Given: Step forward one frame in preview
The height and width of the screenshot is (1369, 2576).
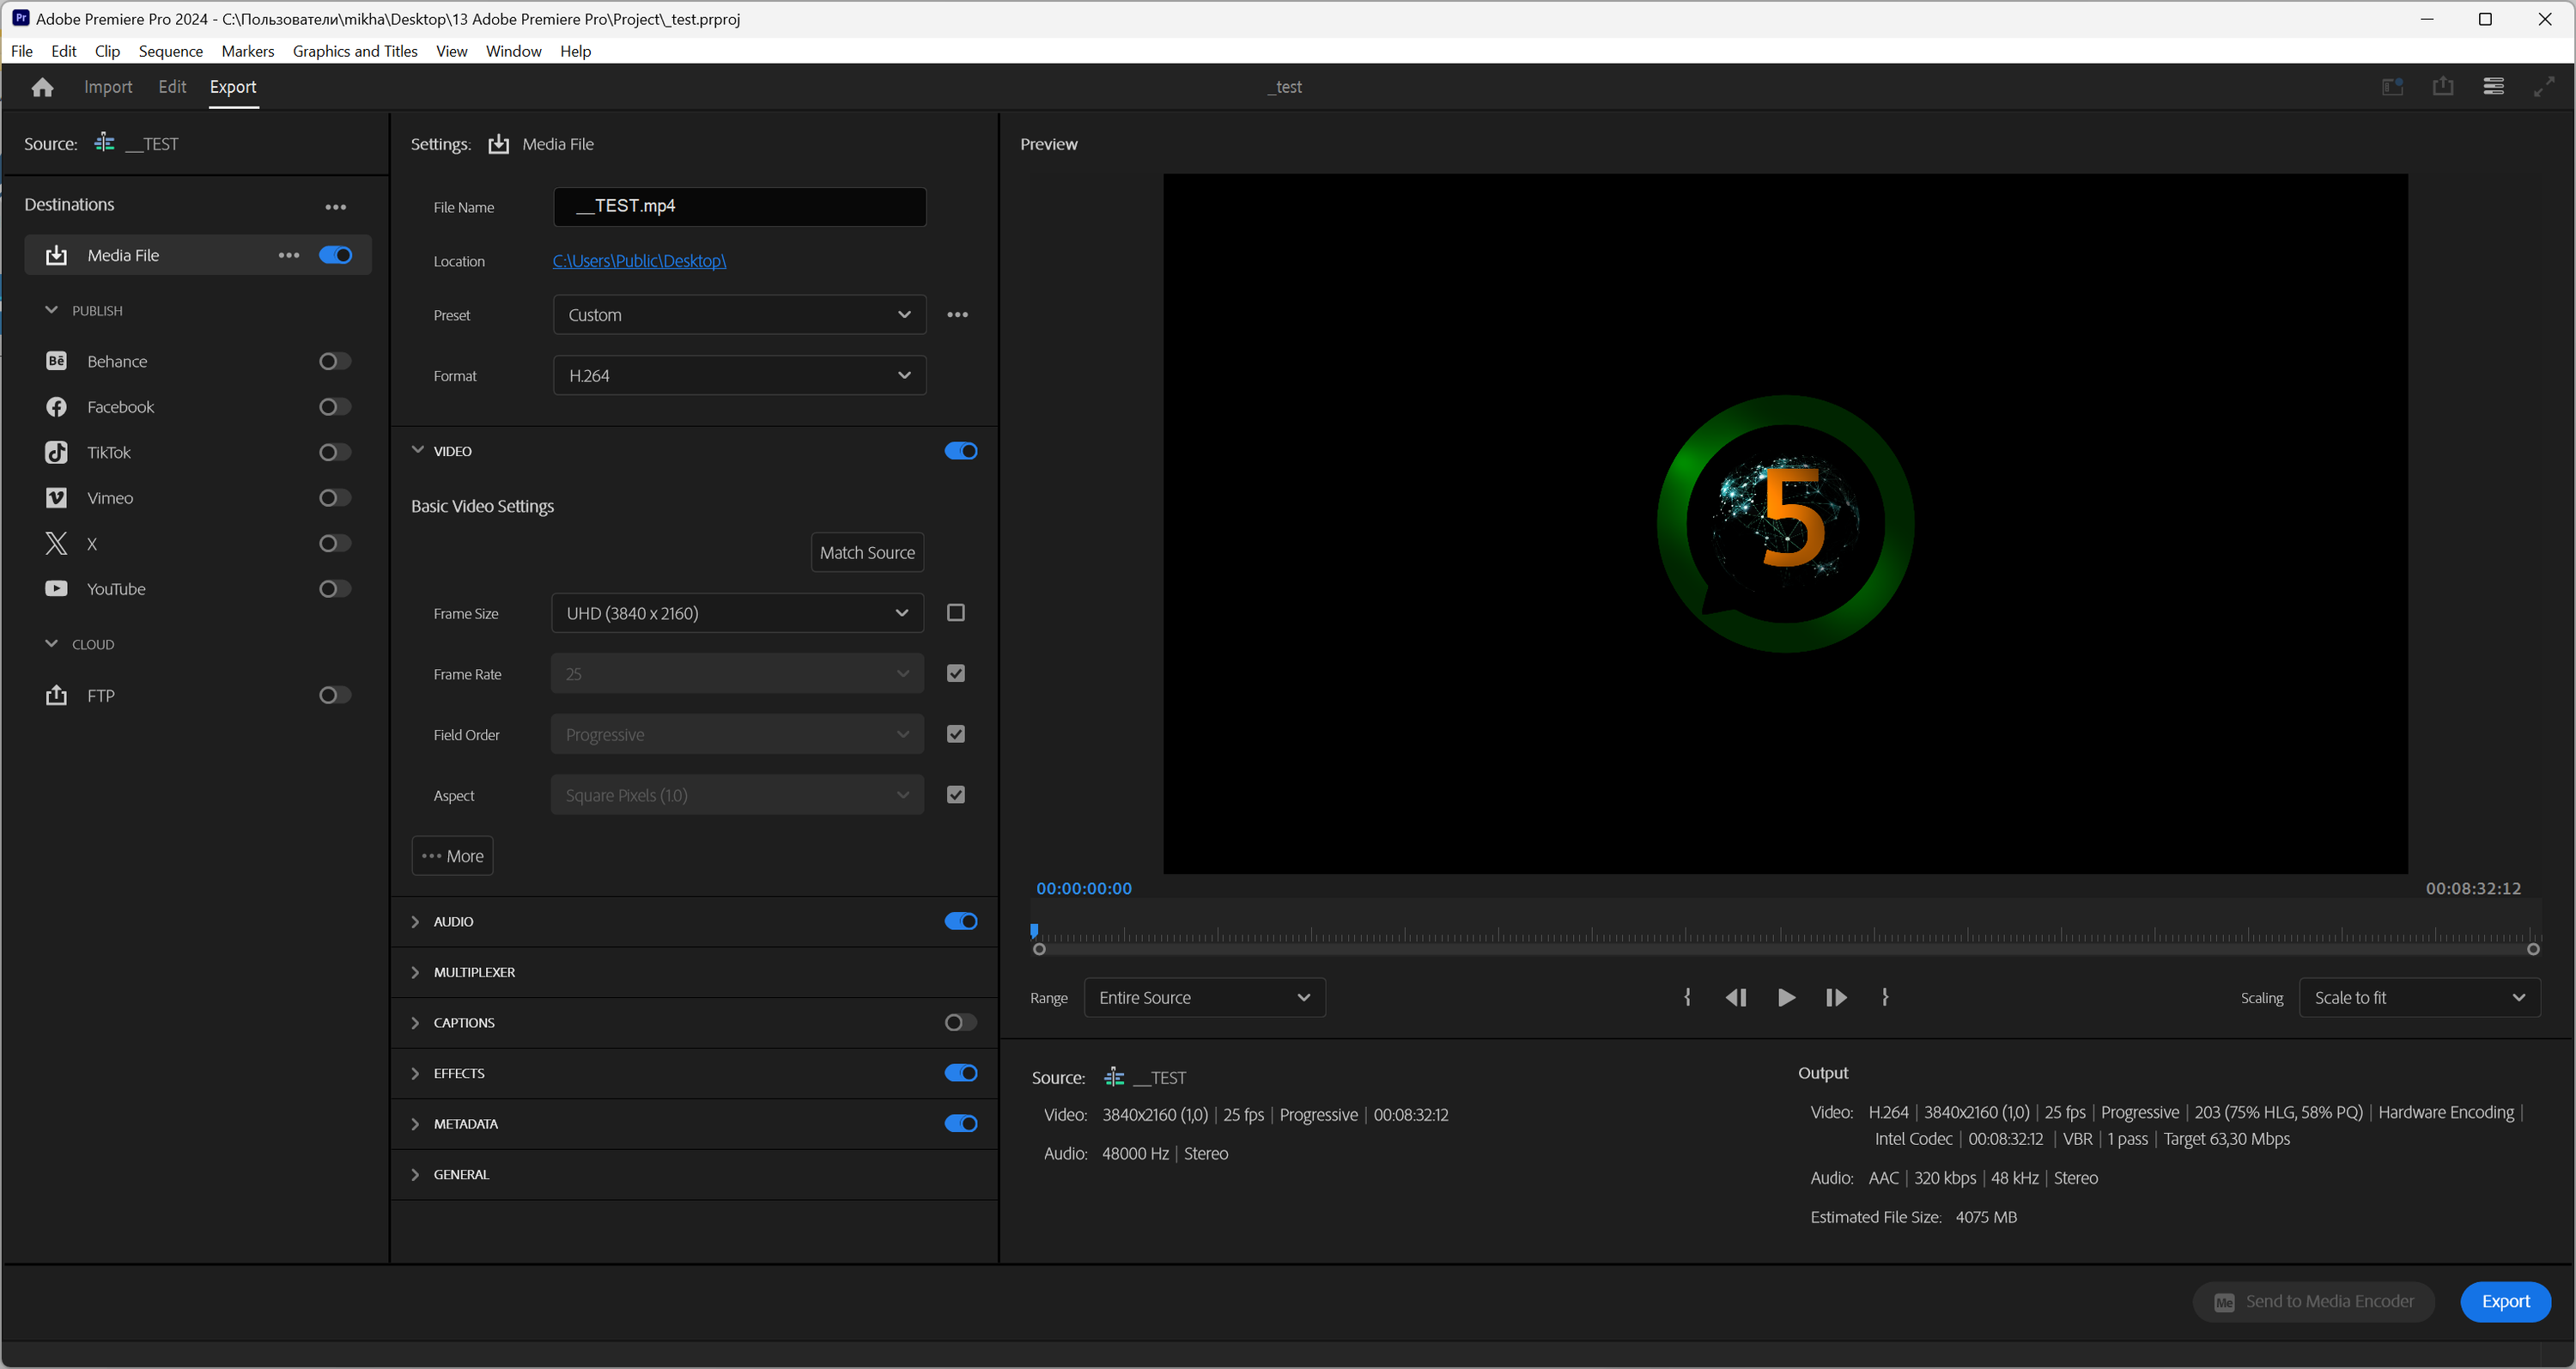Looking at the screenshot, I should (1835, 997).
